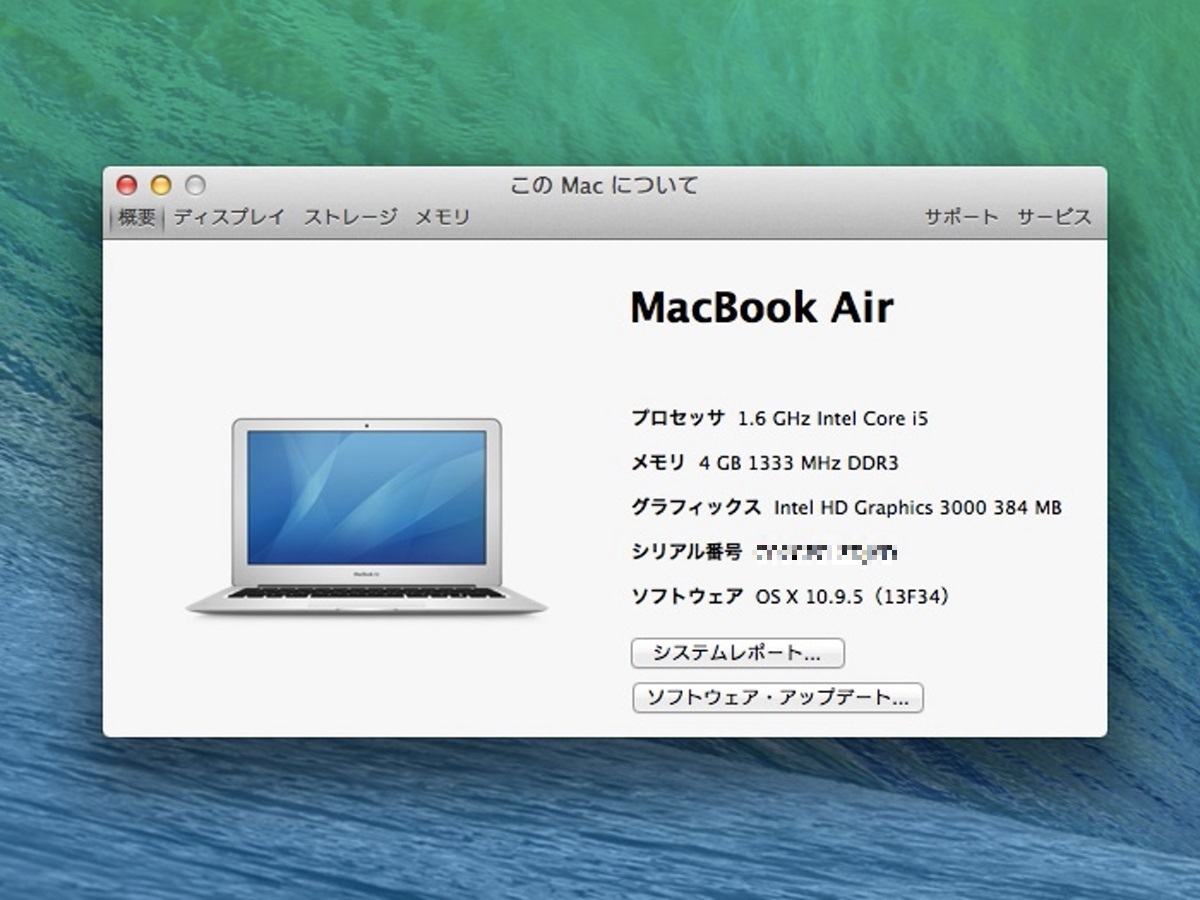
Task: Click the 1.6 GHz Intel Core i5 text
Action: pos(833,419)
